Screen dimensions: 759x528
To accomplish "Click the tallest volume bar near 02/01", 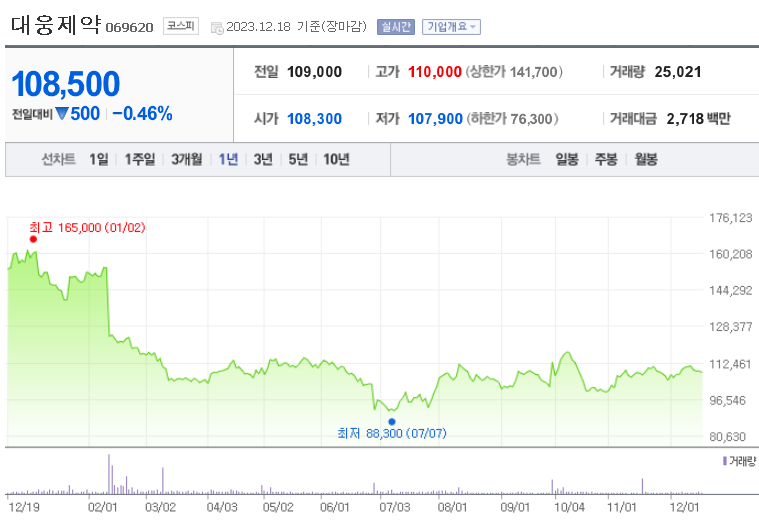I will (108, 474).
